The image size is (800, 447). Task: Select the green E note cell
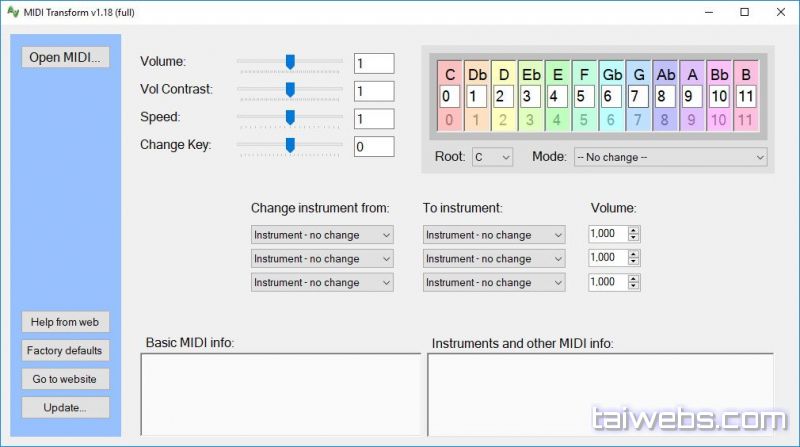pyautogui.click(x=558, y=74)
